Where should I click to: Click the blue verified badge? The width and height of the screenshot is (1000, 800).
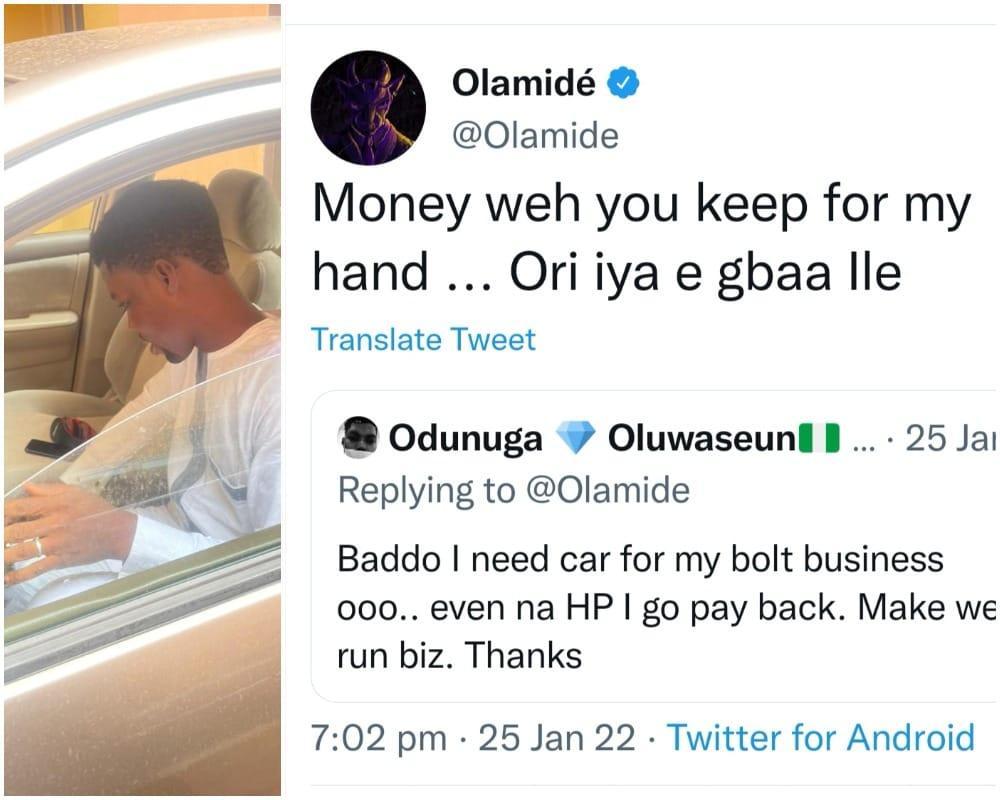tap(622, 82)
